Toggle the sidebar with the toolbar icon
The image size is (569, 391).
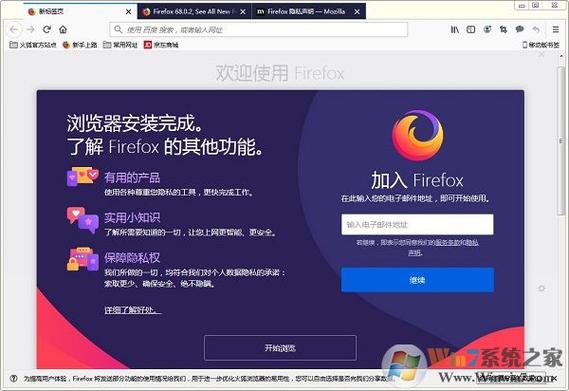point(471,29)
